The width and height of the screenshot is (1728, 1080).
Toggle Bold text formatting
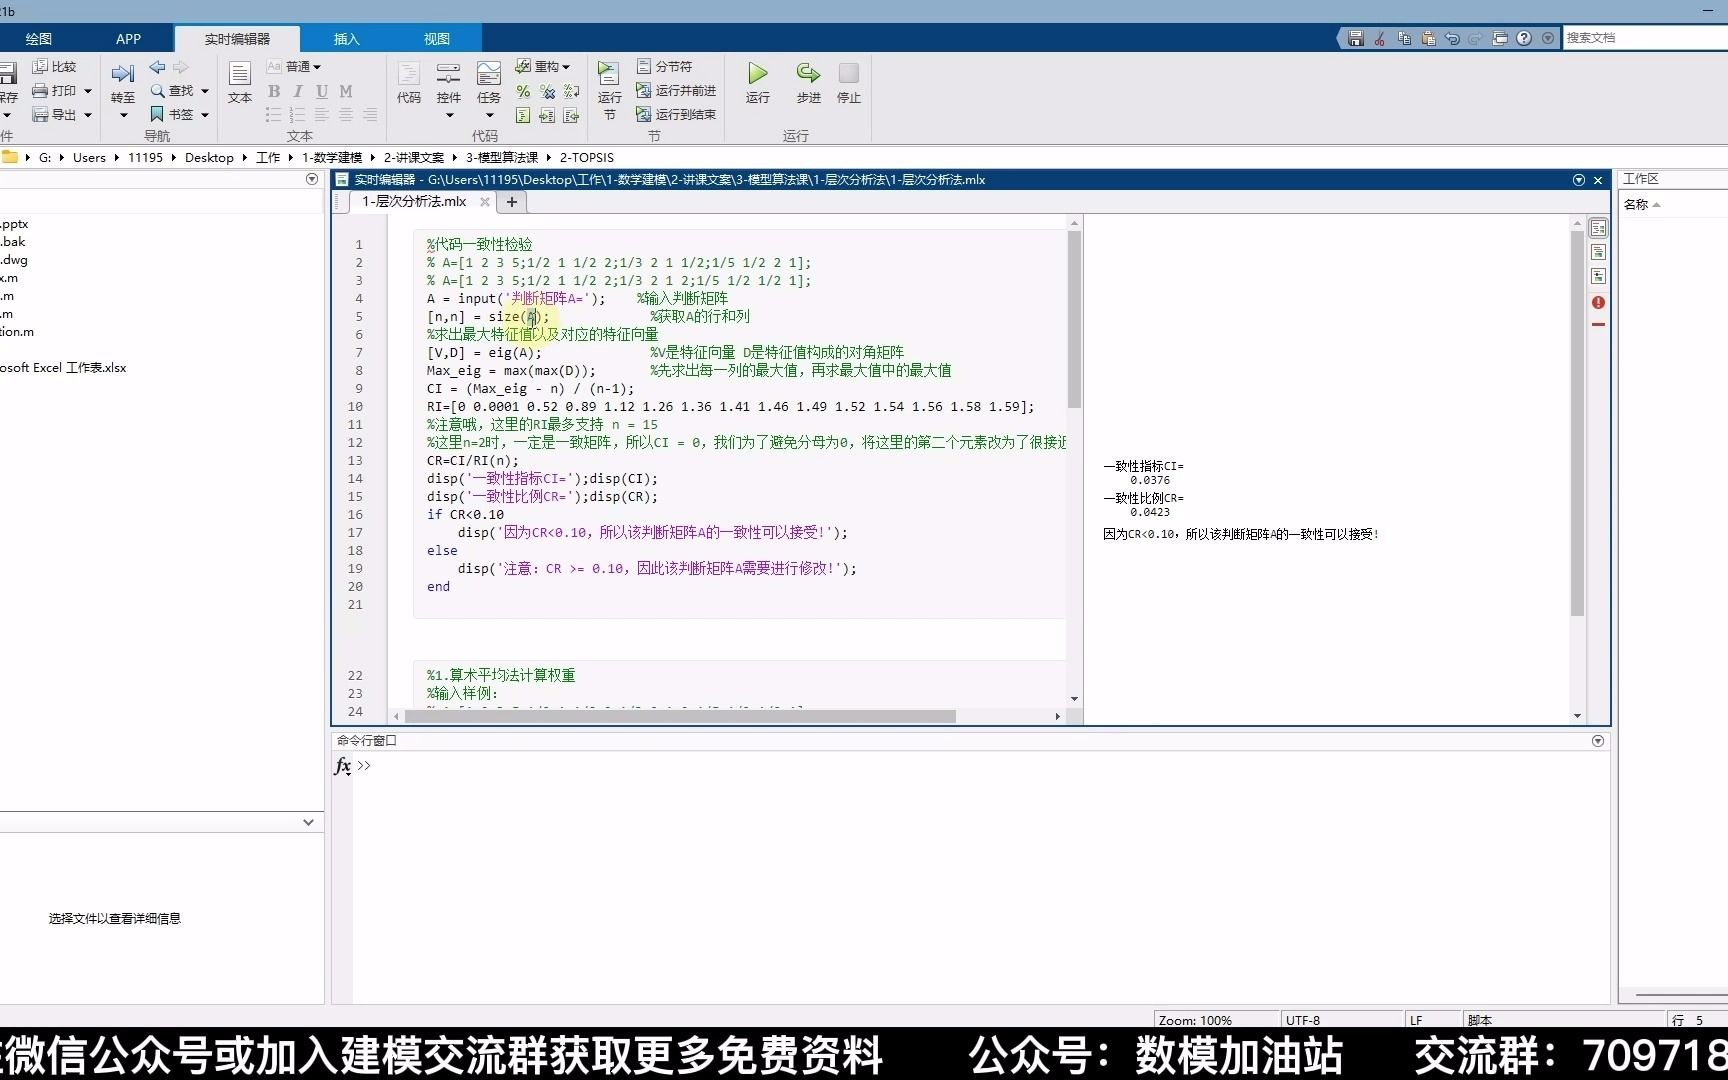point(274,91)
